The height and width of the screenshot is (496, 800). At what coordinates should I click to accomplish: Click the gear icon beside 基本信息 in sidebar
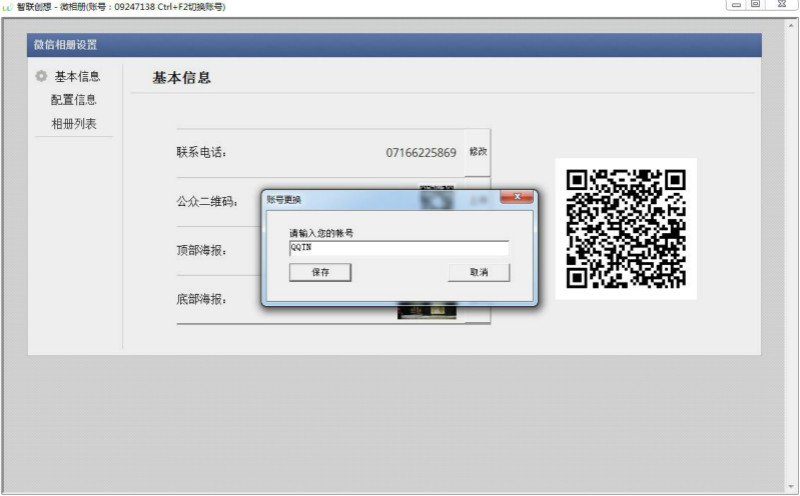click(x=41, y=76)
